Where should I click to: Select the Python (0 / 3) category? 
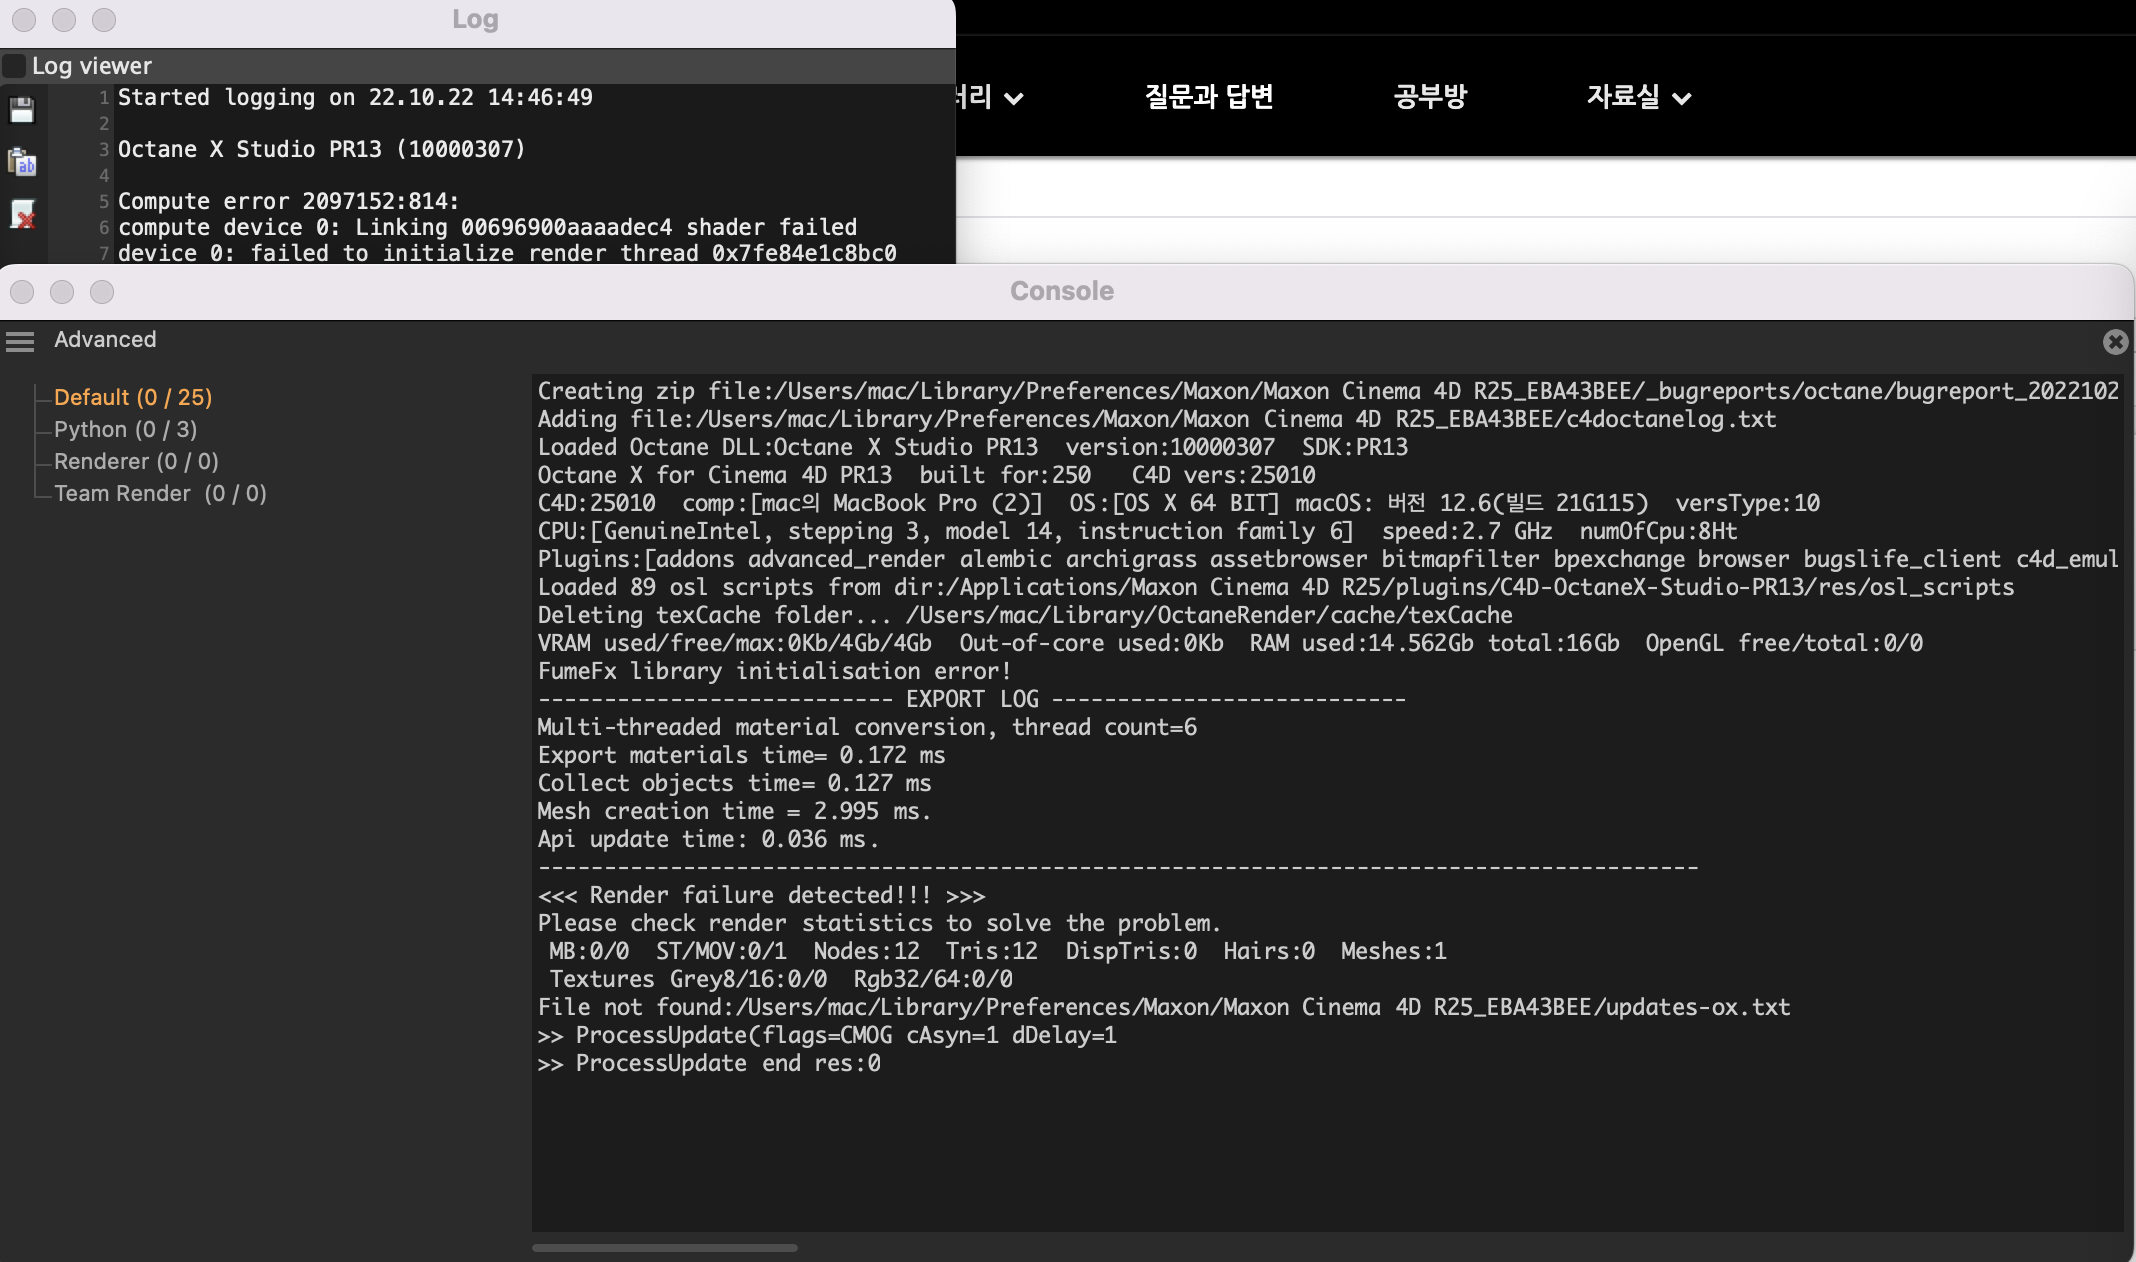click(x=126, y=429)
